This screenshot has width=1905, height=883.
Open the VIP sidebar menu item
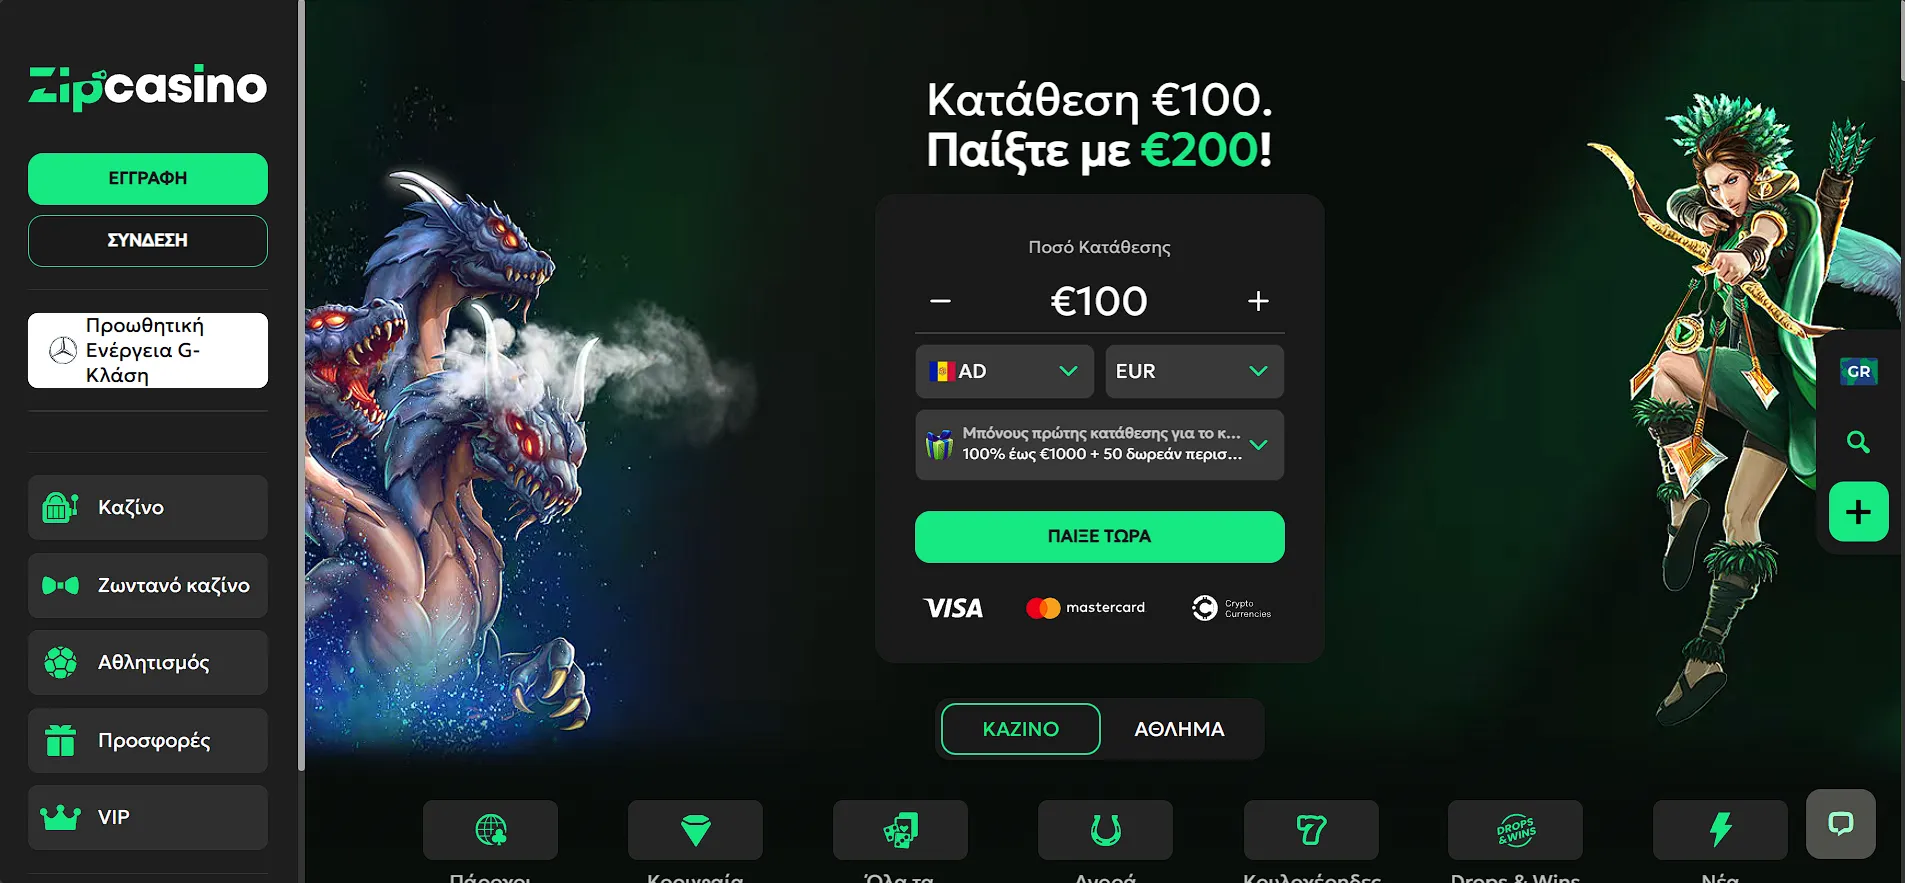(148, 817)
